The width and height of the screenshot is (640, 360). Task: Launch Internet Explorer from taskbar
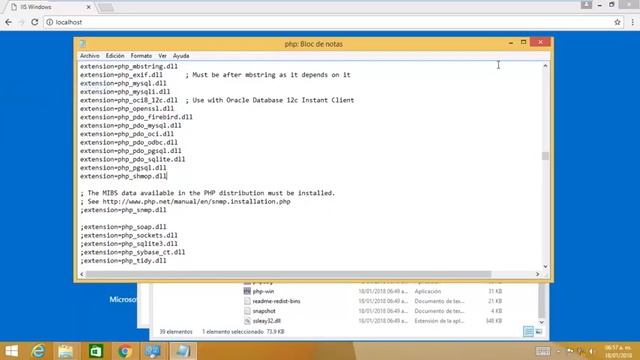38,351
